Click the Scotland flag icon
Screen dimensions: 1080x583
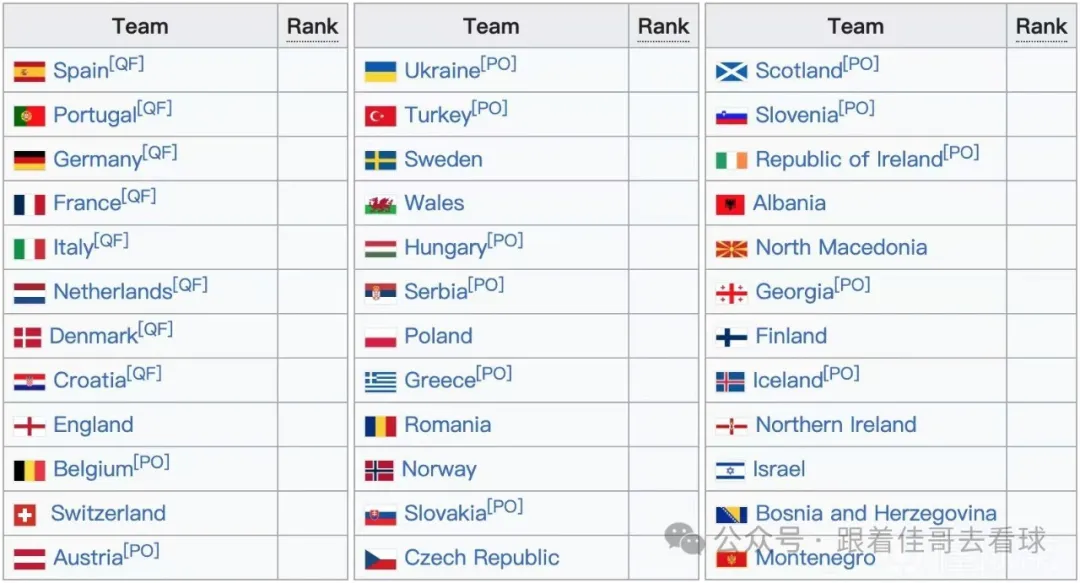coord(731,72)
